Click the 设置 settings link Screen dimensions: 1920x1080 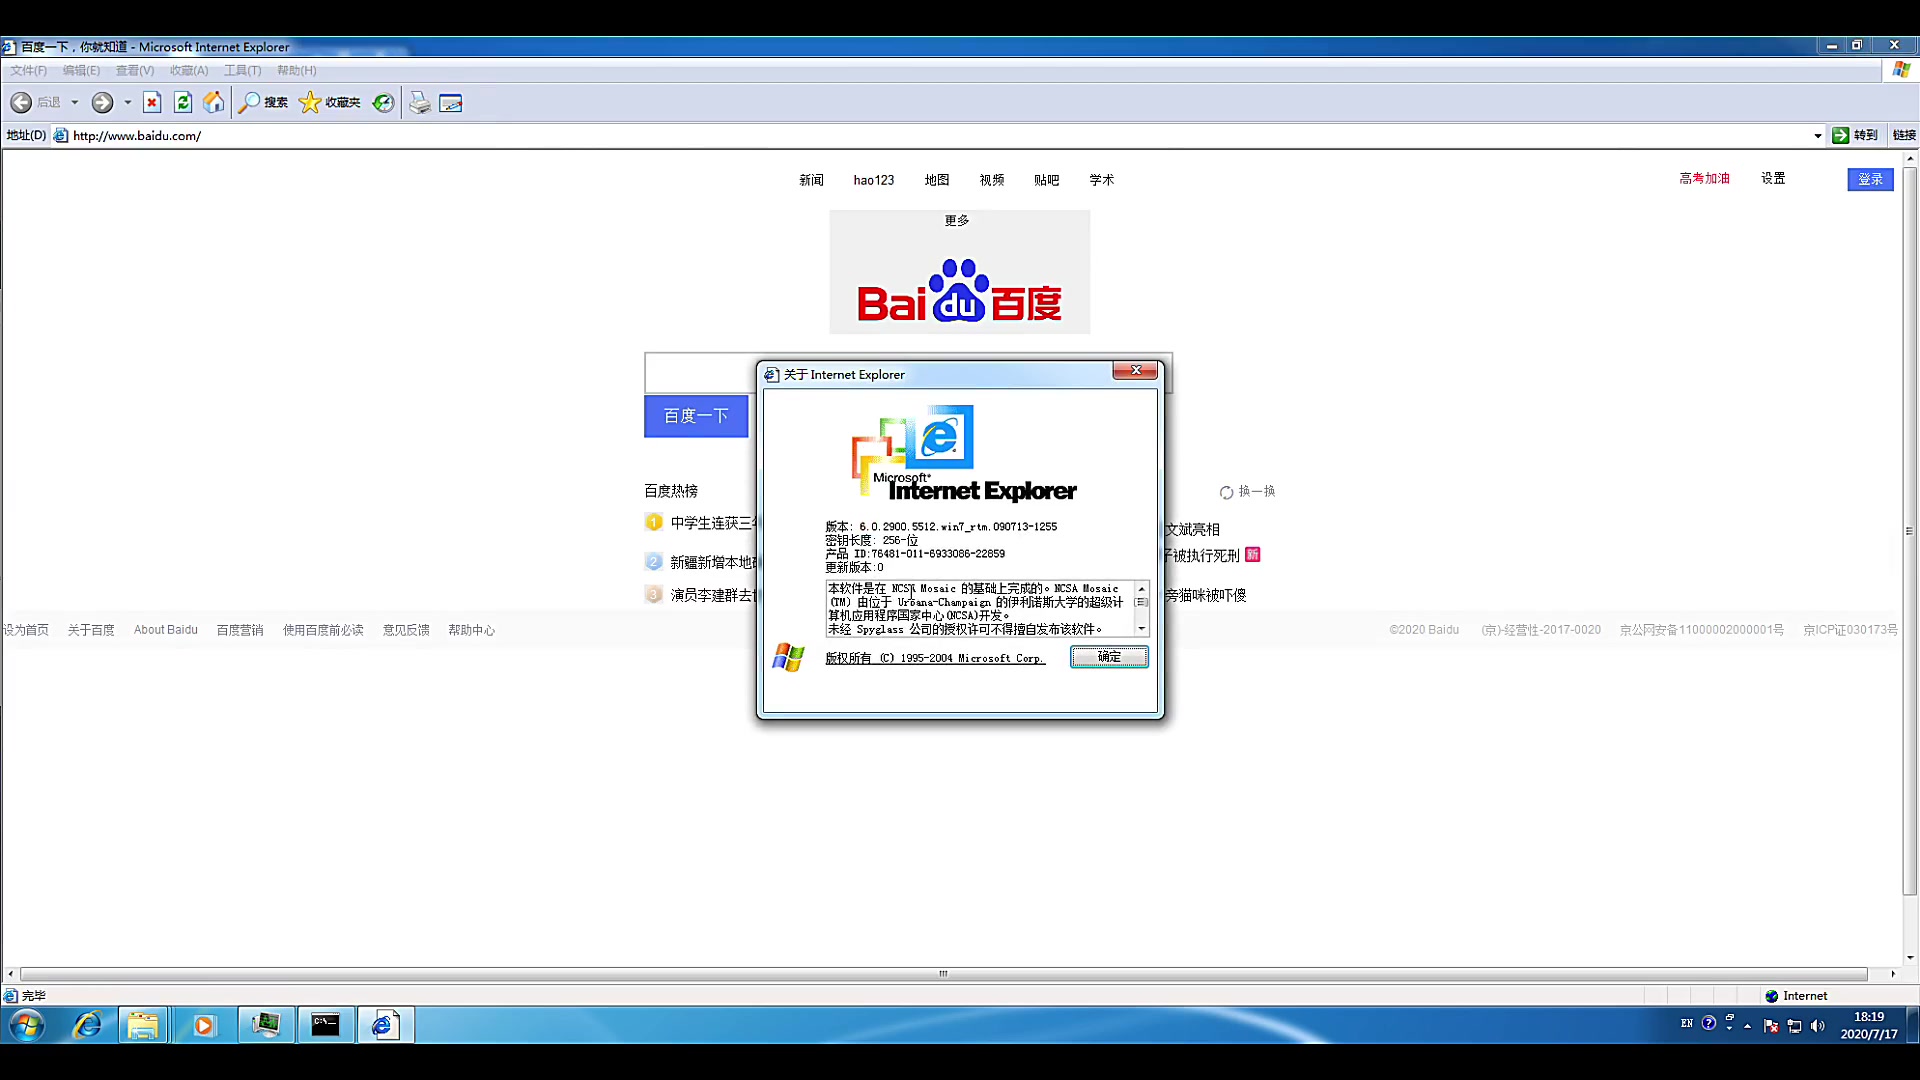1773,178
